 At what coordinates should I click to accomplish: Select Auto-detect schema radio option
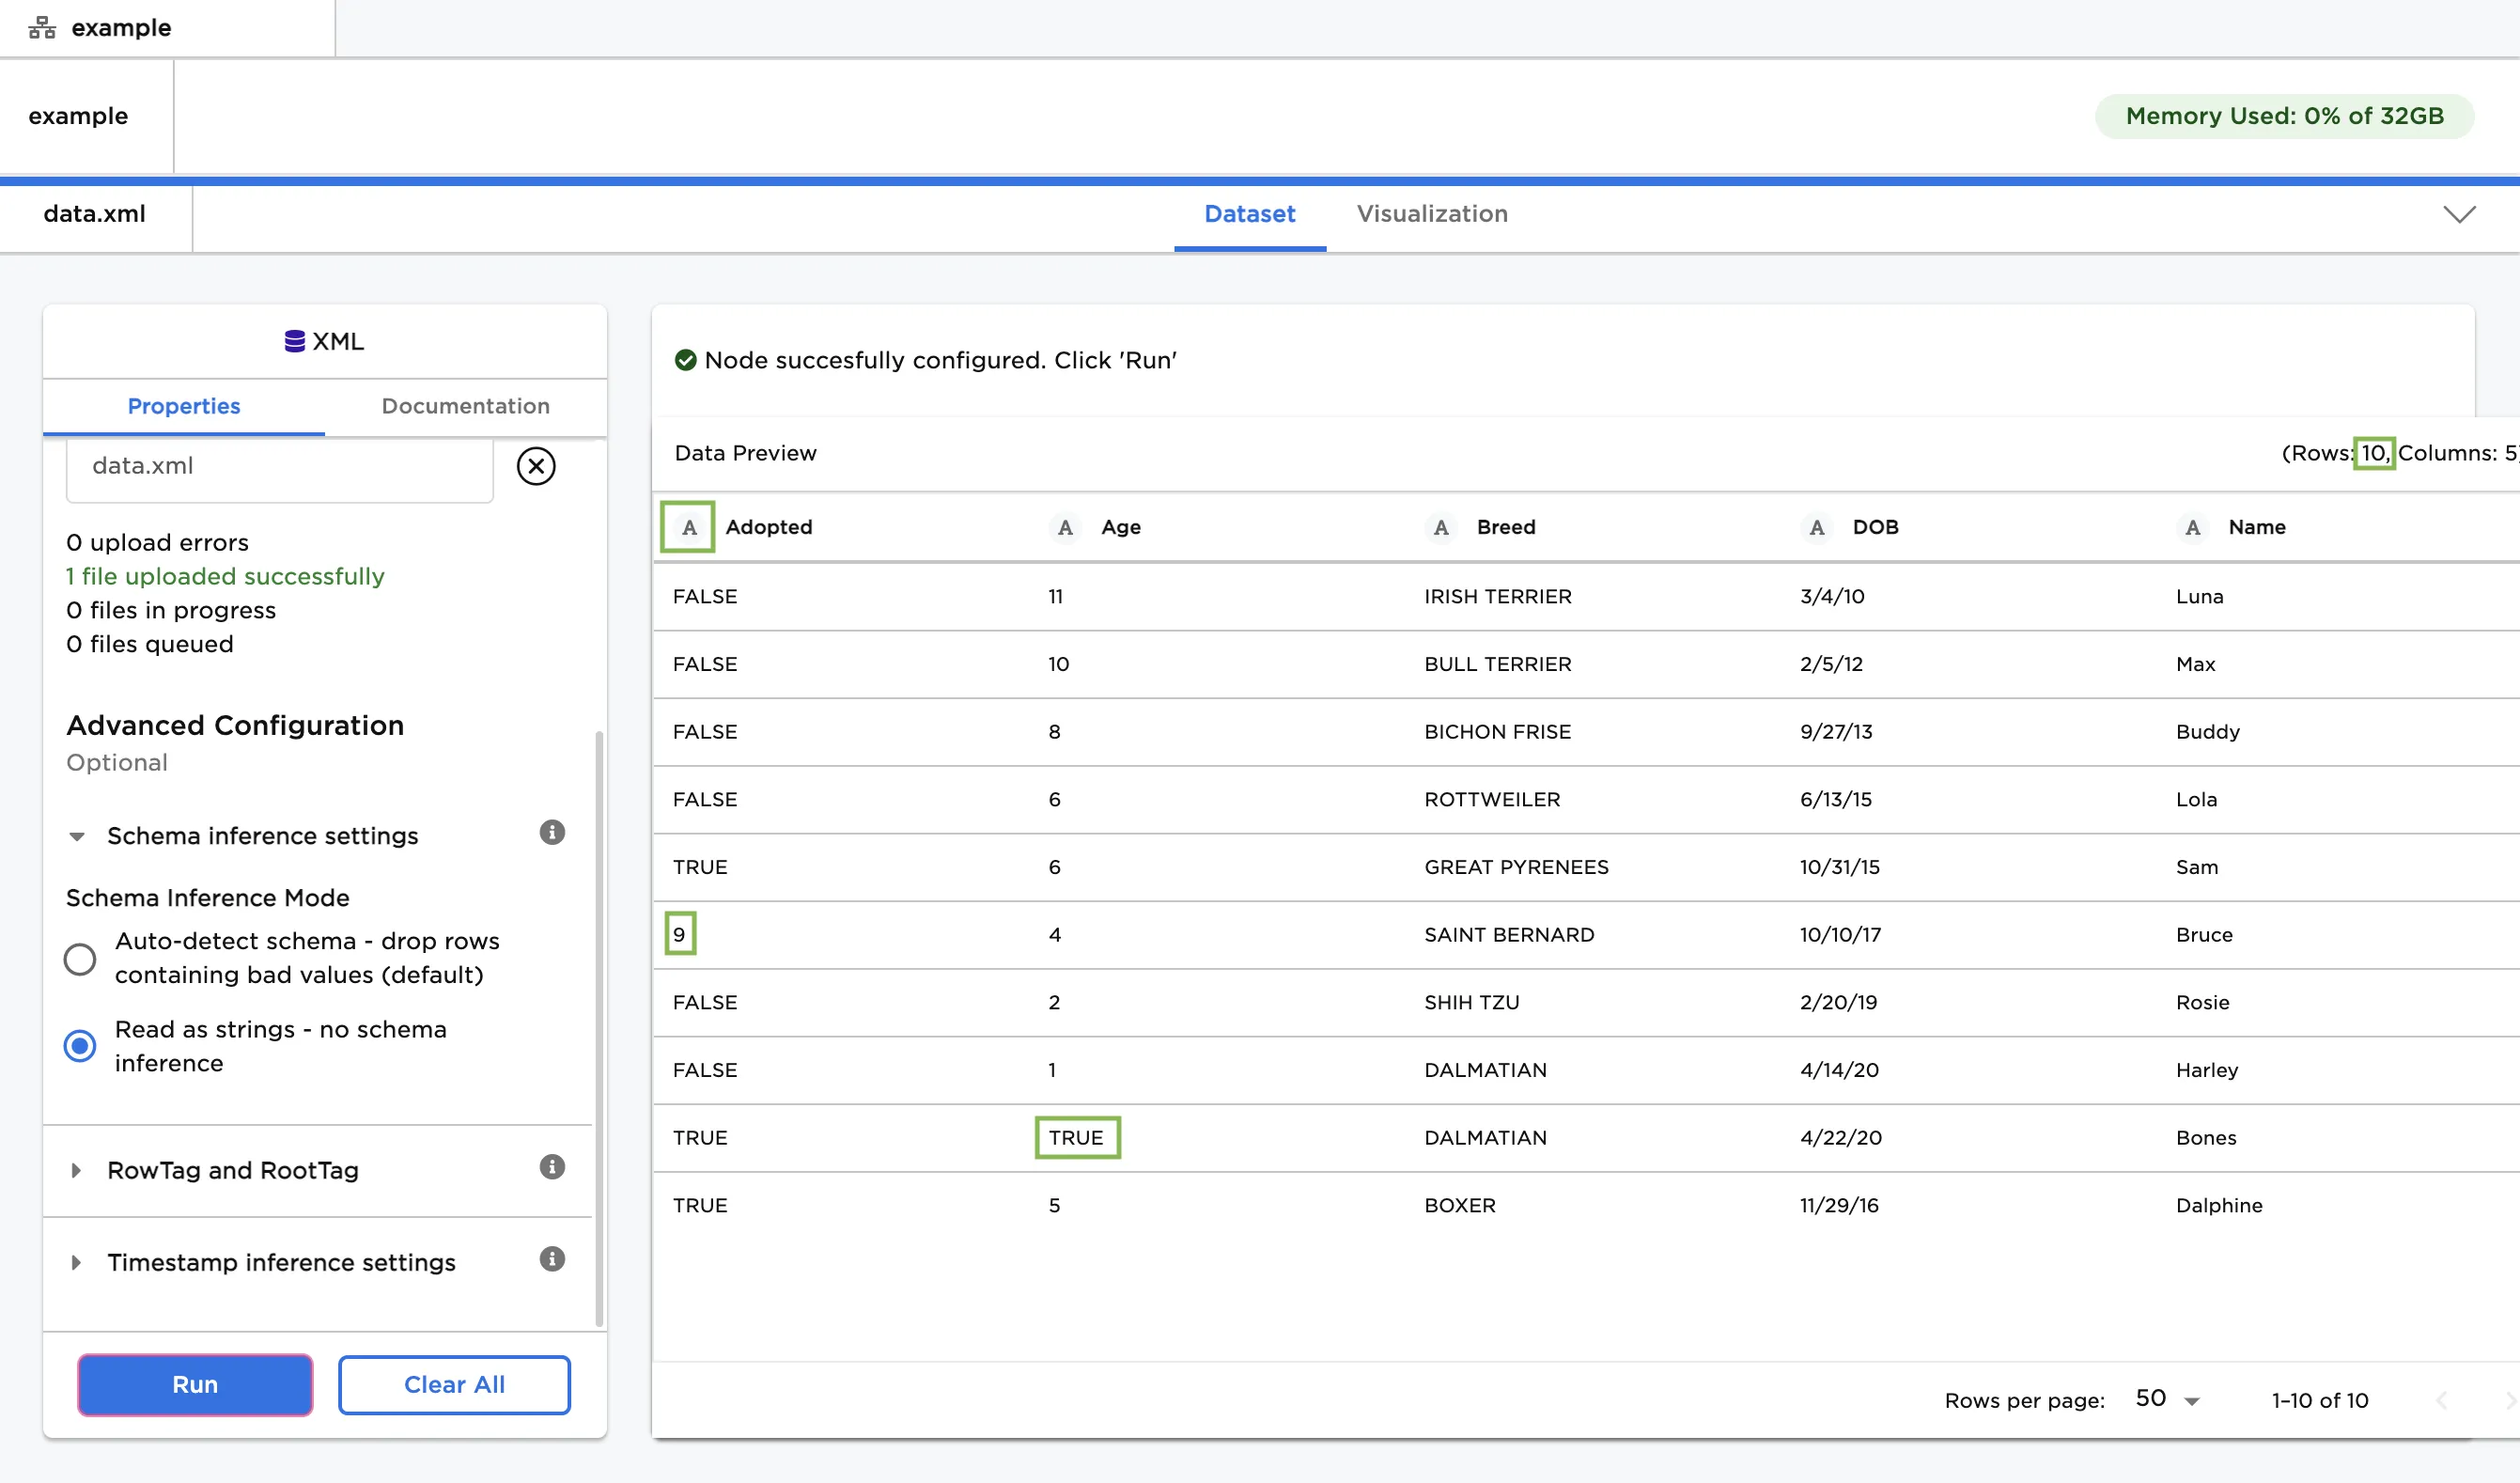point(79,958)
